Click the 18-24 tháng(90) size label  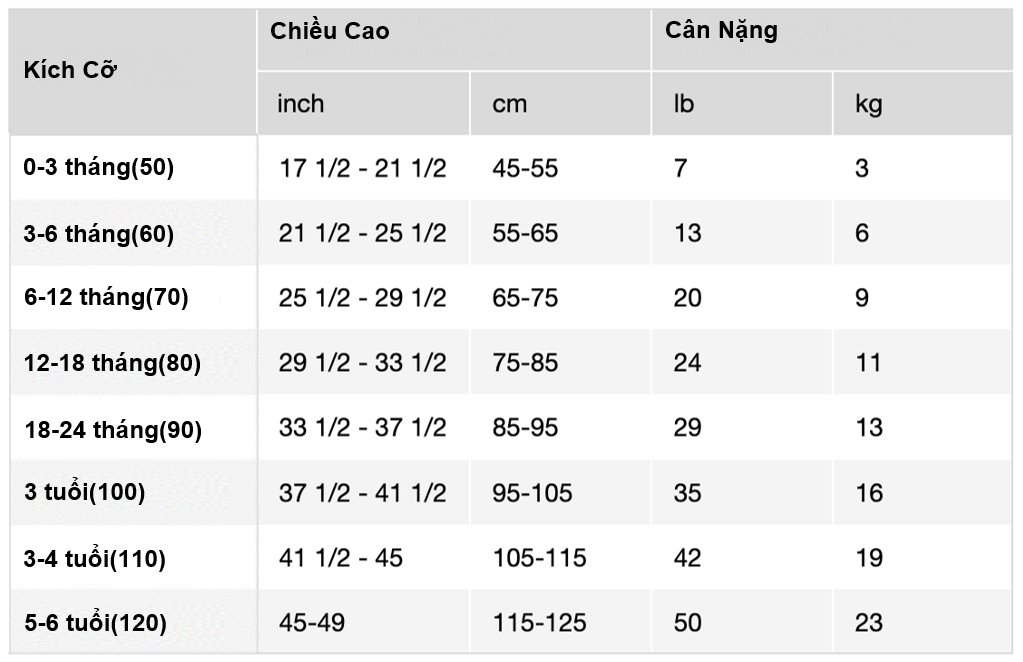pyautogui.click(x=112, y=430)
